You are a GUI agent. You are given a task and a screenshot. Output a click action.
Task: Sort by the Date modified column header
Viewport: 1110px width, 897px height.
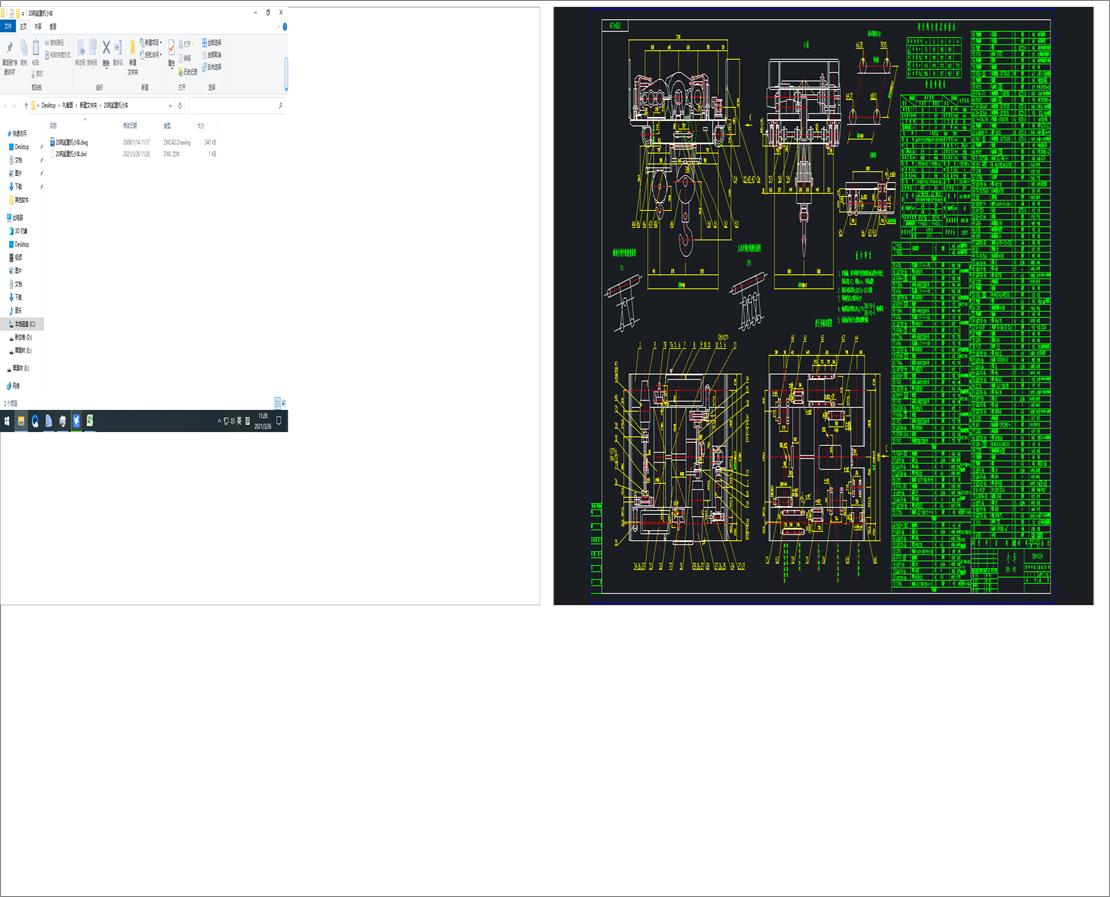[130, 125]
